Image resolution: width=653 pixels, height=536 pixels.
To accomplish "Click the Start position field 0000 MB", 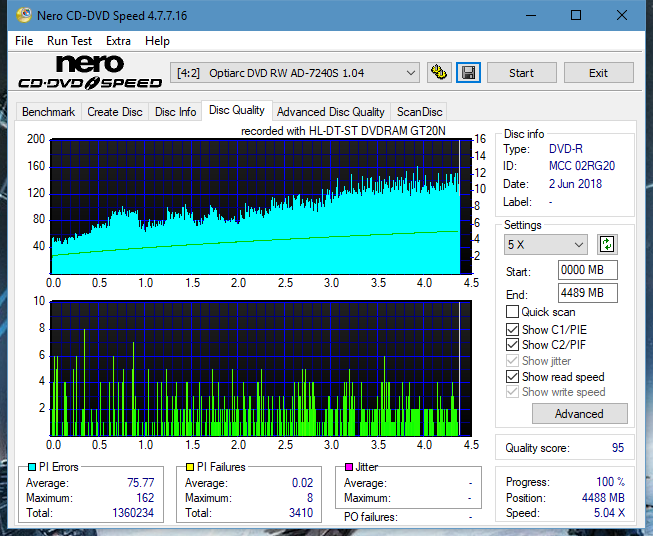I will (587, 270).
